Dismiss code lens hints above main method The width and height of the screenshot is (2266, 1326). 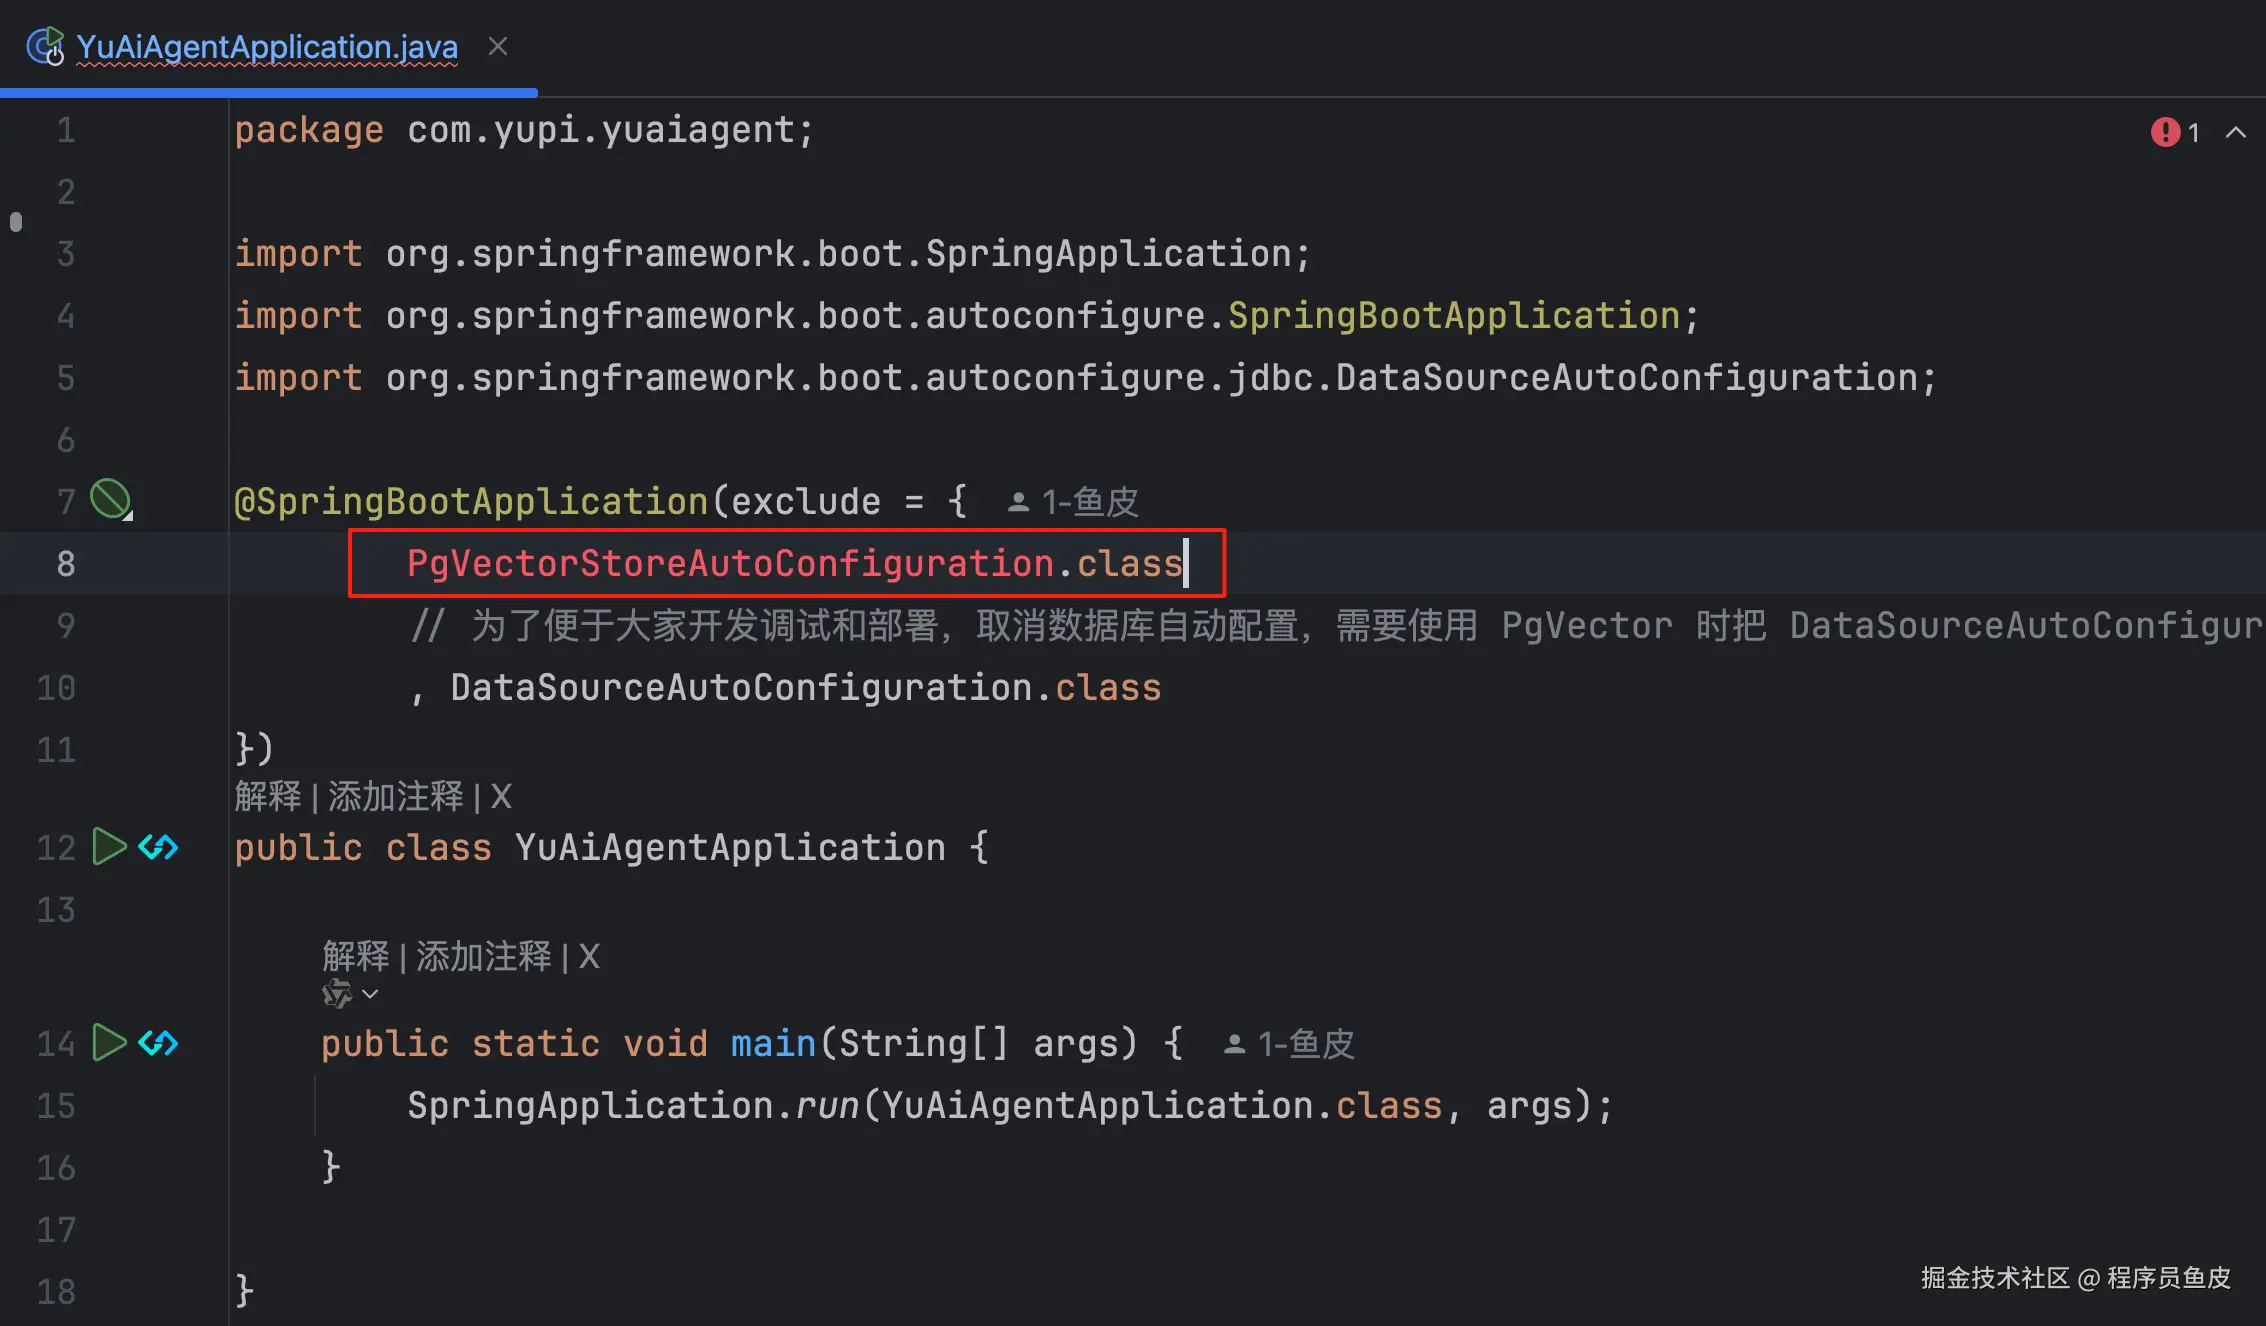[x=589, y=957]
